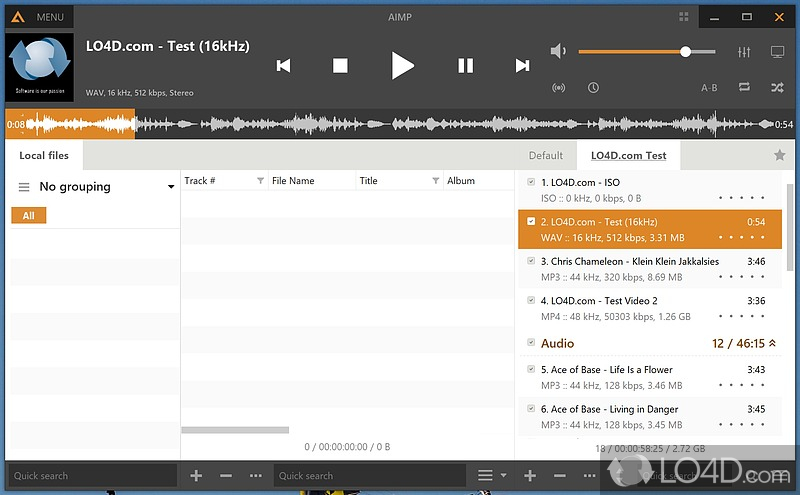Image resolution: width=800 pixels, height=495 pixels.
Task: Open the equalizer sliders icon
Action: 744,52
